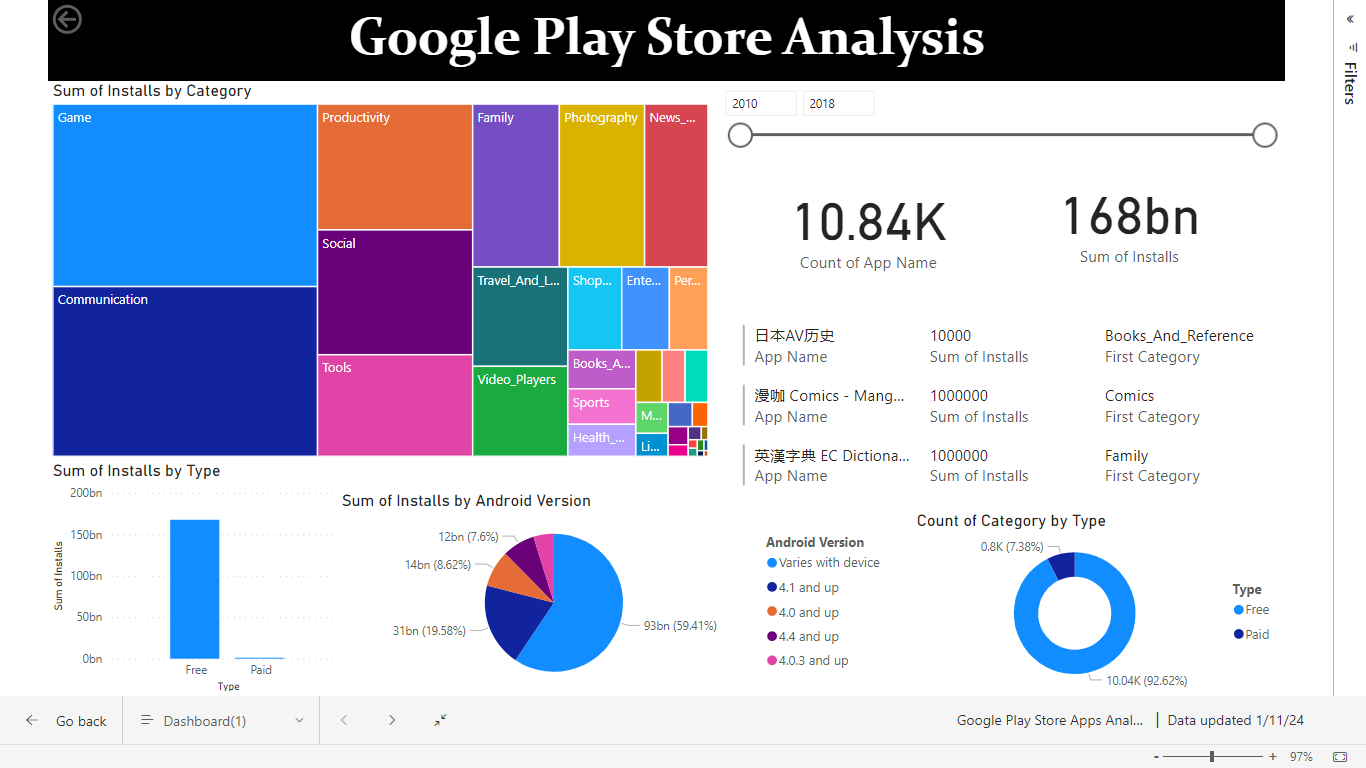
Task: Click the circled back arrow in header
Action: 67,19
